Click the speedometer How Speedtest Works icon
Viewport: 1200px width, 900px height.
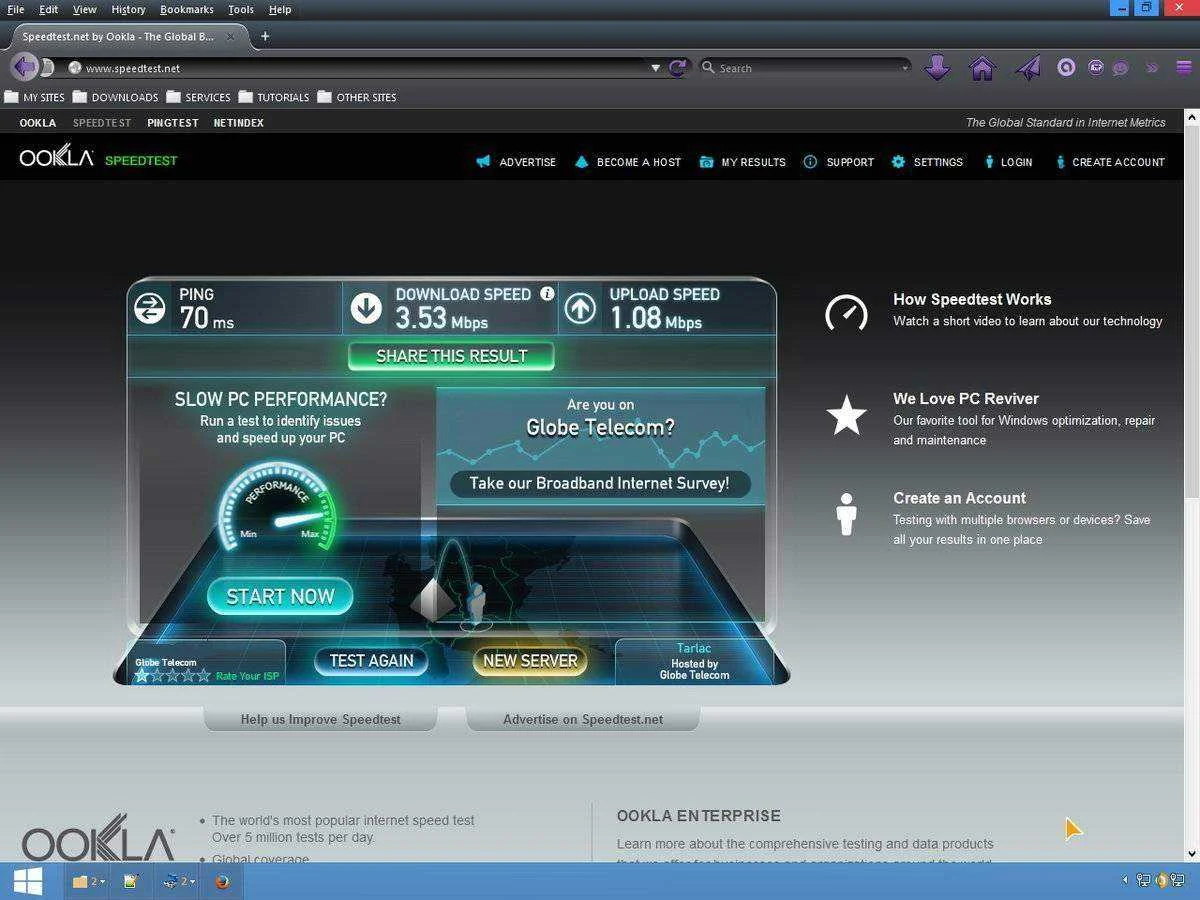point(846,312)
